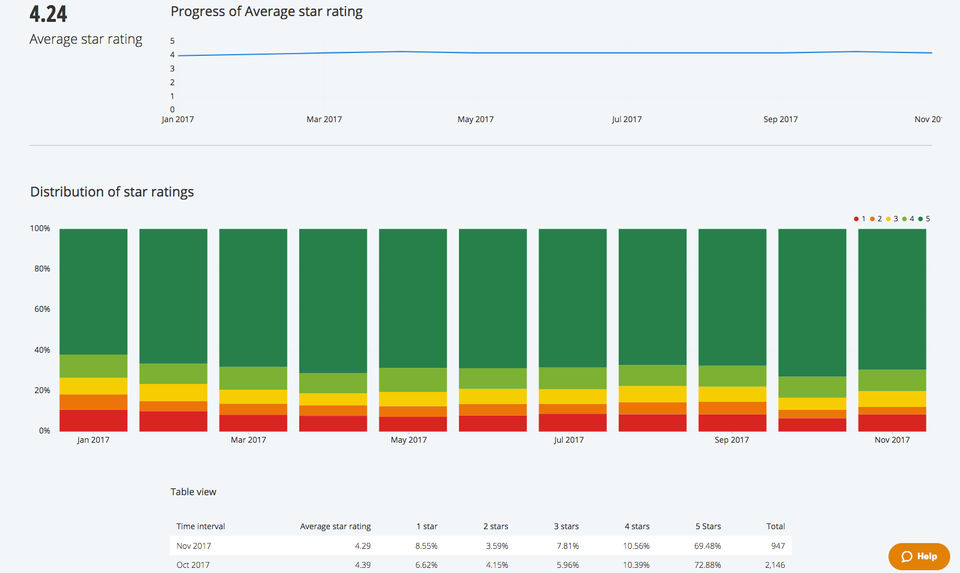Toggle the 1-star red legend dot
The height and width of the screenshot is (573, 960).
point(856,217)
